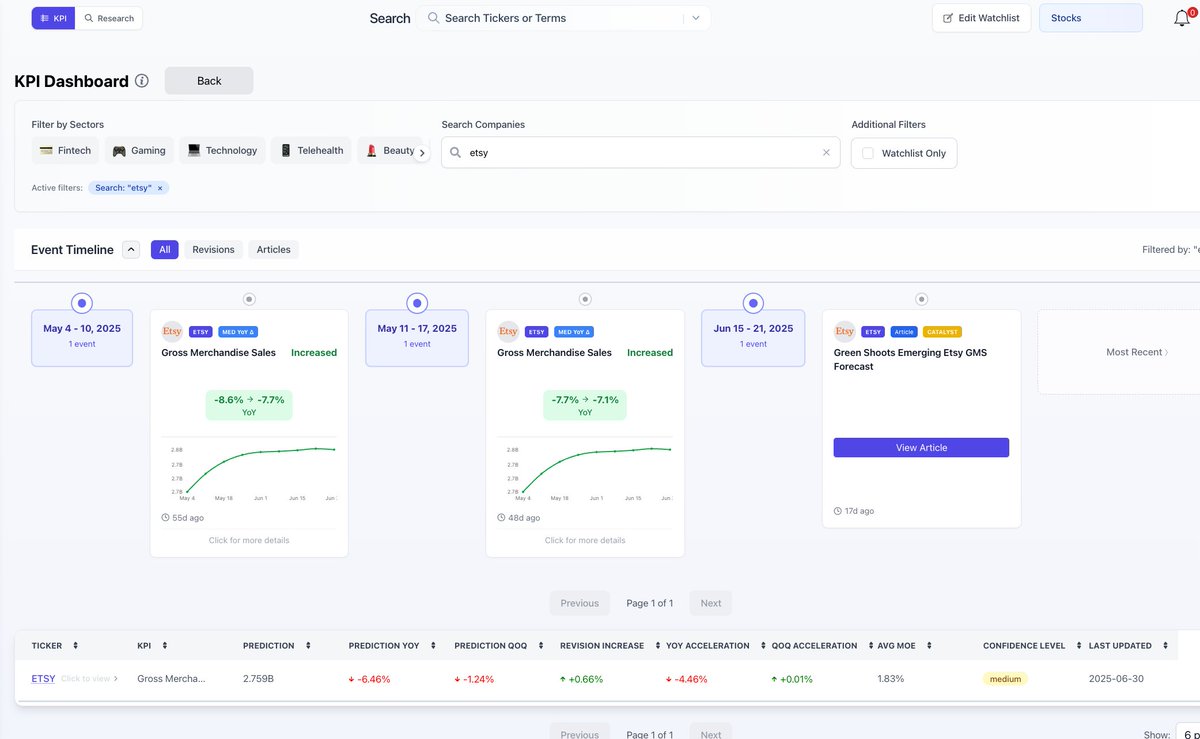Click the -8.6% → -7.7% YoY badge

pyautogui.click(x=249, y=405)
